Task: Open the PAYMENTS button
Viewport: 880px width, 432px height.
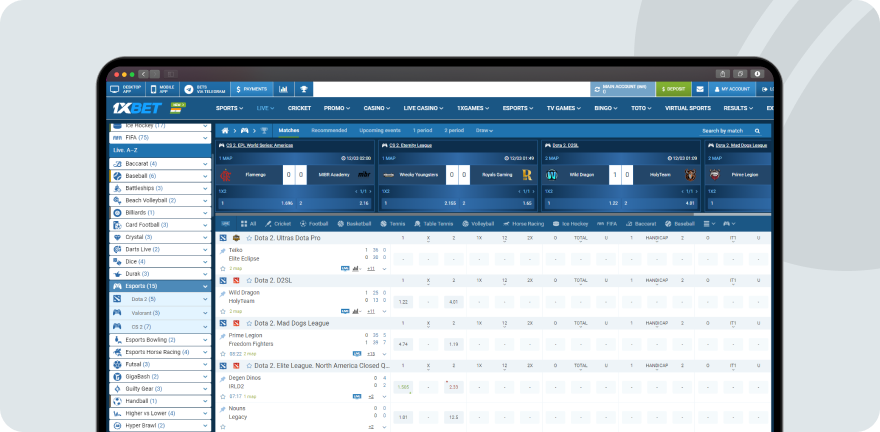Action: 252,89
